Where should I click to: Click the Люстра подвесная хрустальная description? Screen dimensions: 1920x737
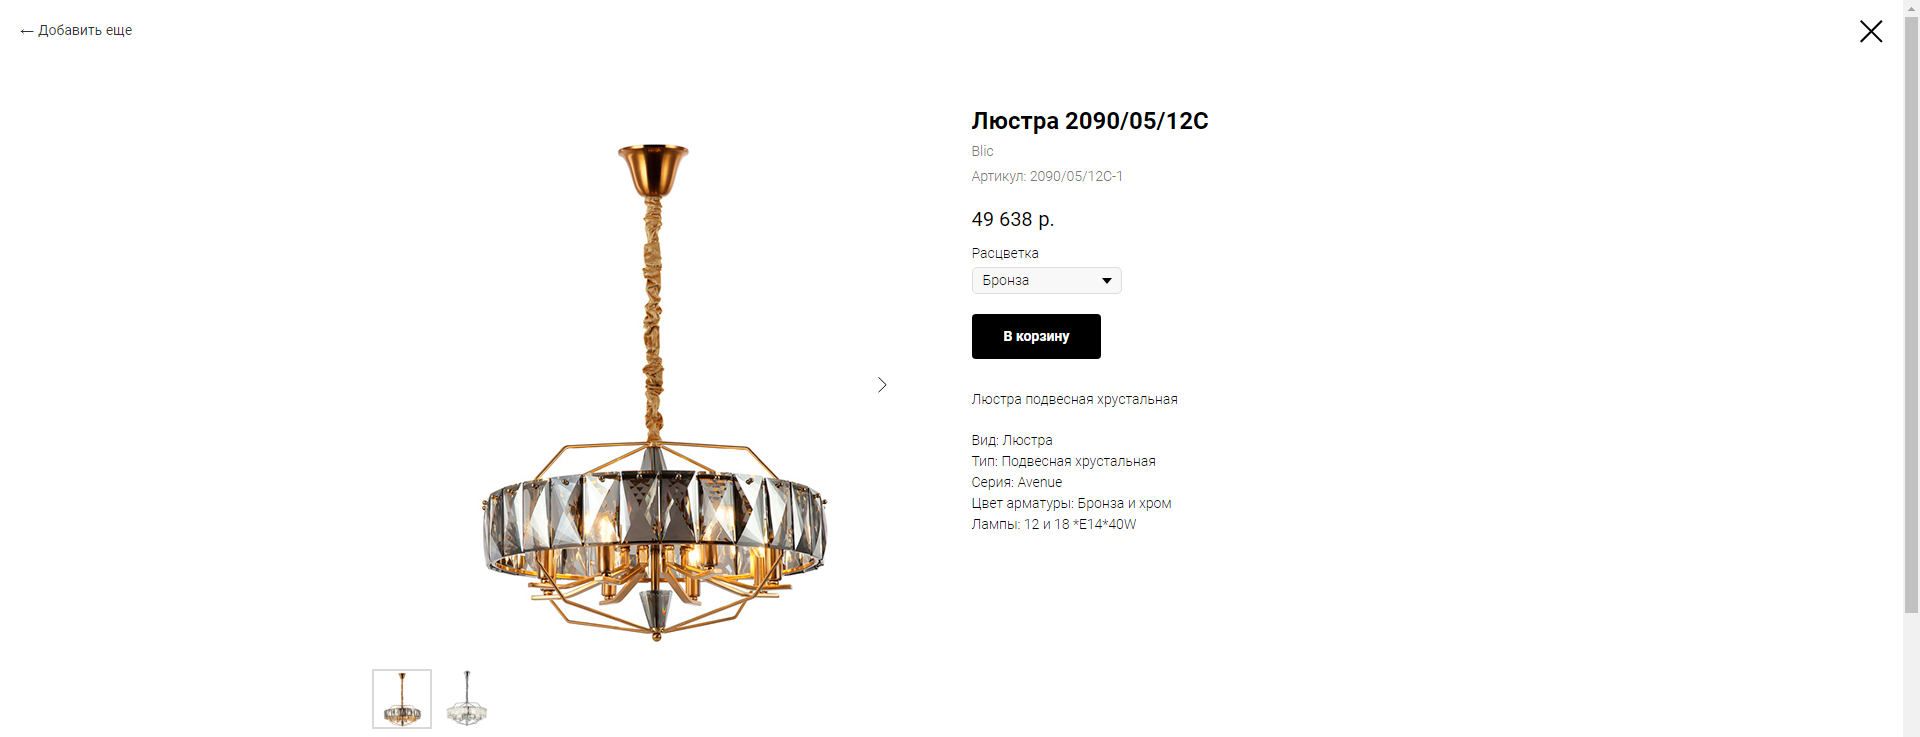(x=1074, y=399)
